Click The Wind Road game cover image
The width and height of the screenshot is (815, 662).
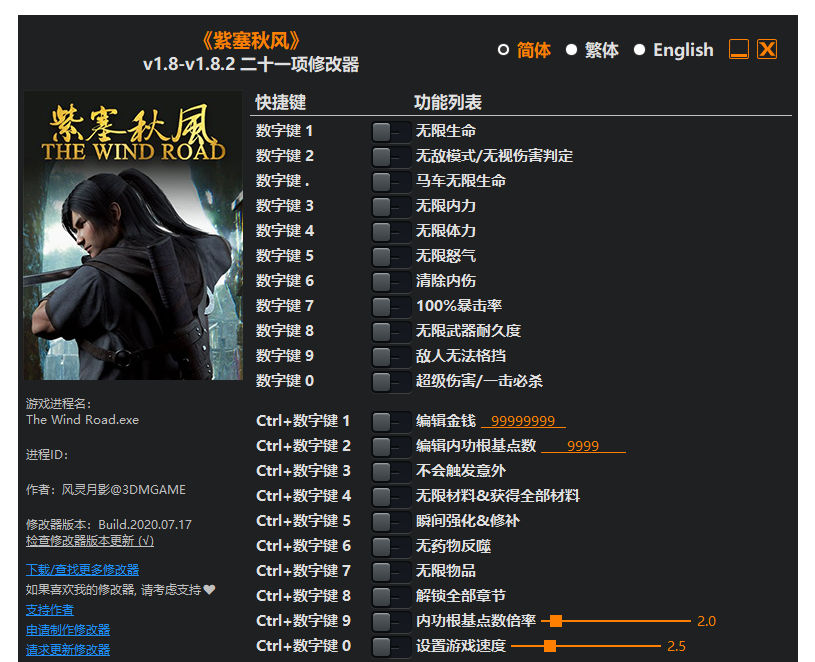point(133,235)
